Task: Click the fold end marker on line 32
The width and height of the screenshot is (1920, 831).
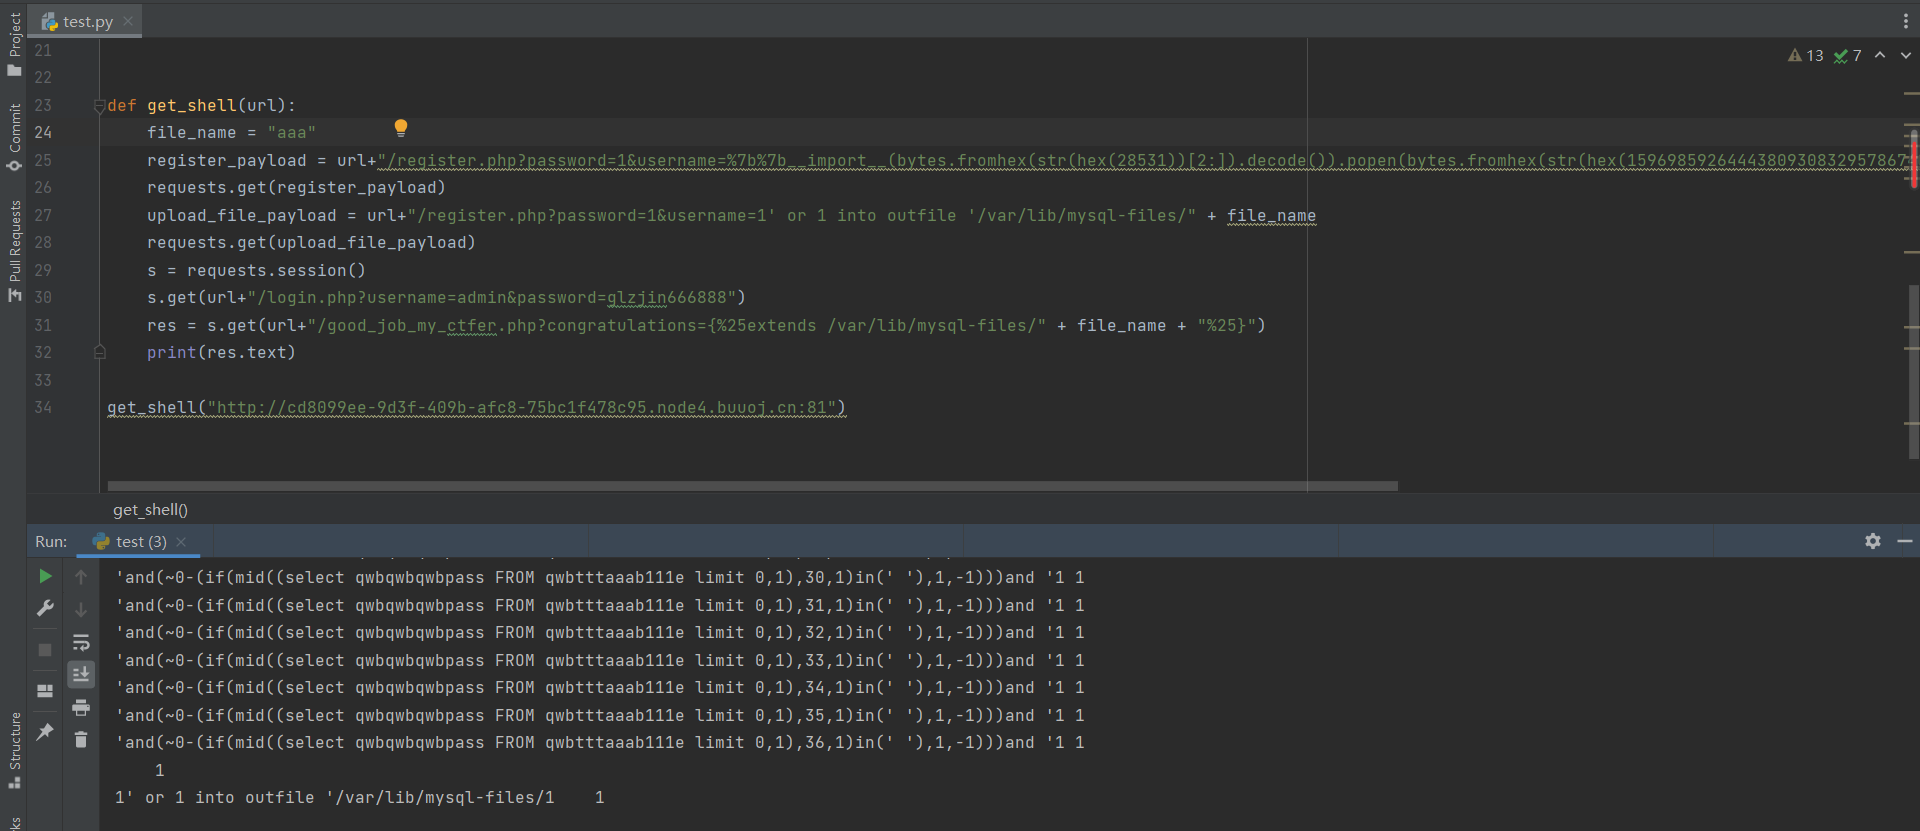Action: coord(99,352)
